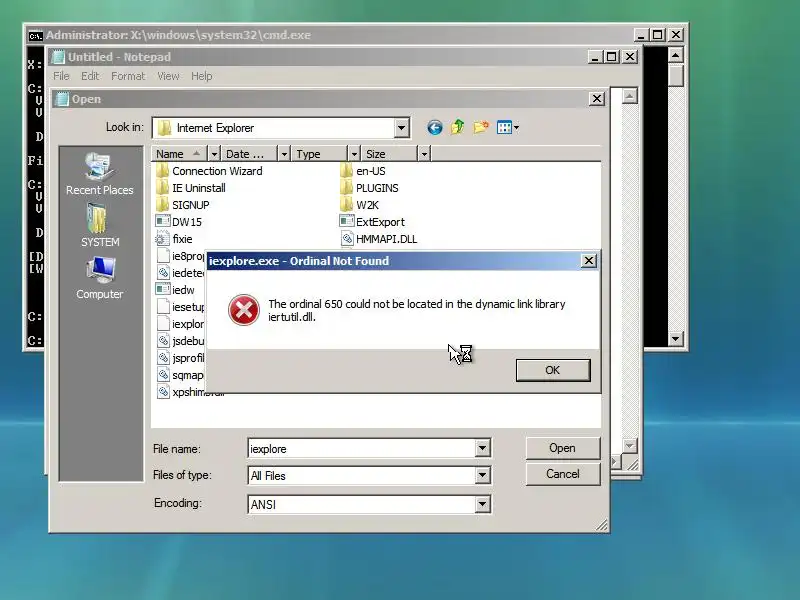This screenshot has width=800, height=600.
Task: Sort files by the Size column
Action: click(389, 154)
